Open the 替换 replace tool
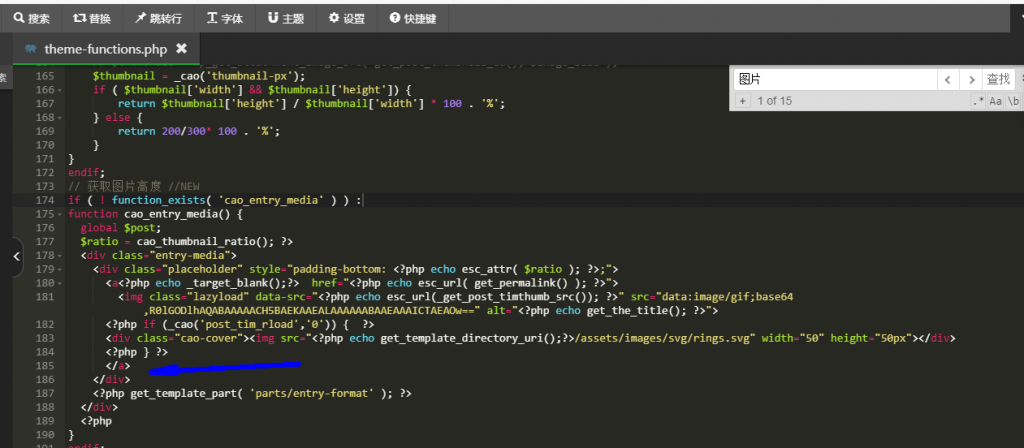1024x448 pixels. tap(94, 18)
